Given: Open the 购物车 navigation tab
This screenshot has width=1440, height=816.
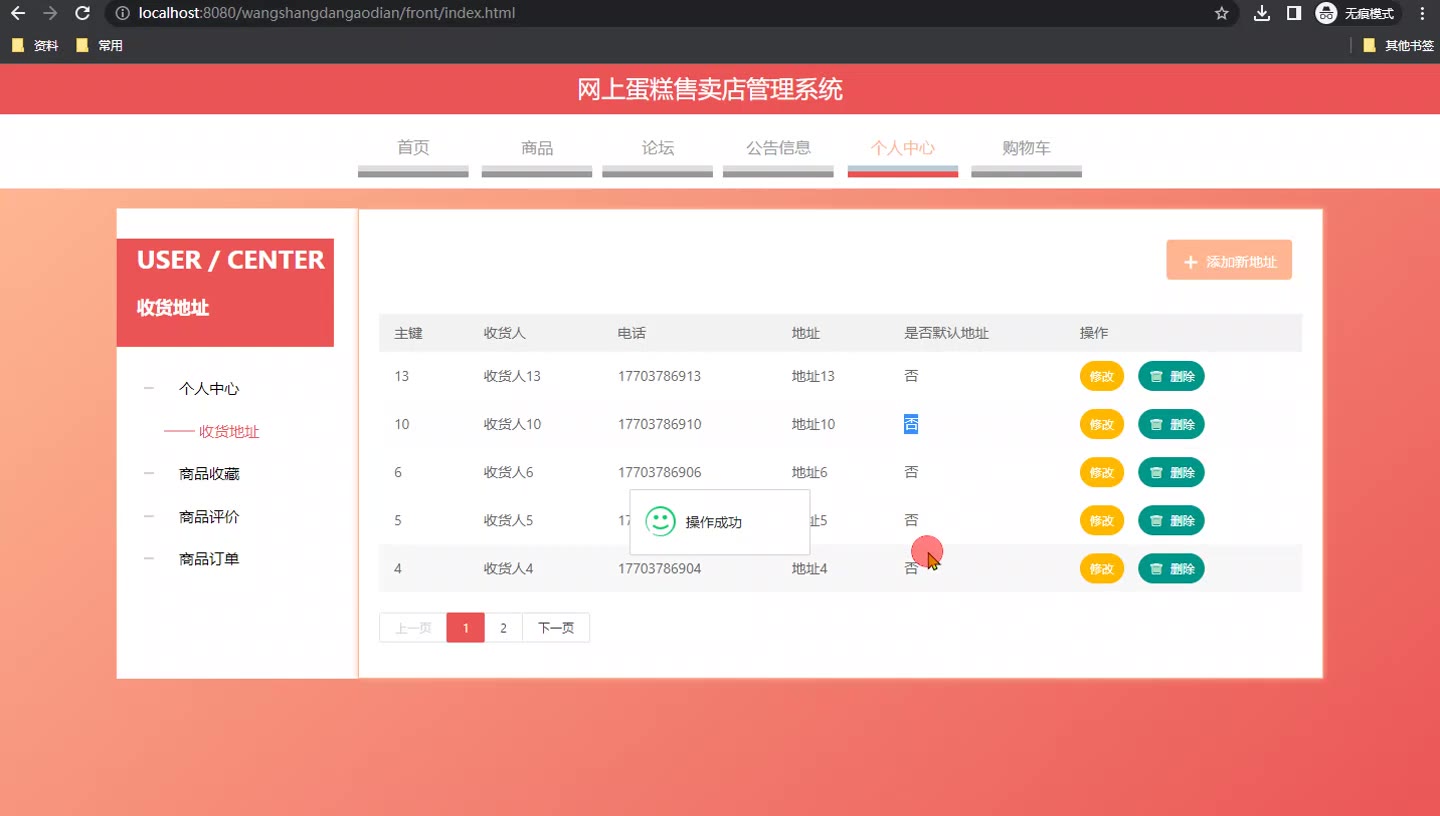Looking at the screenshot, I should 1026,148.
